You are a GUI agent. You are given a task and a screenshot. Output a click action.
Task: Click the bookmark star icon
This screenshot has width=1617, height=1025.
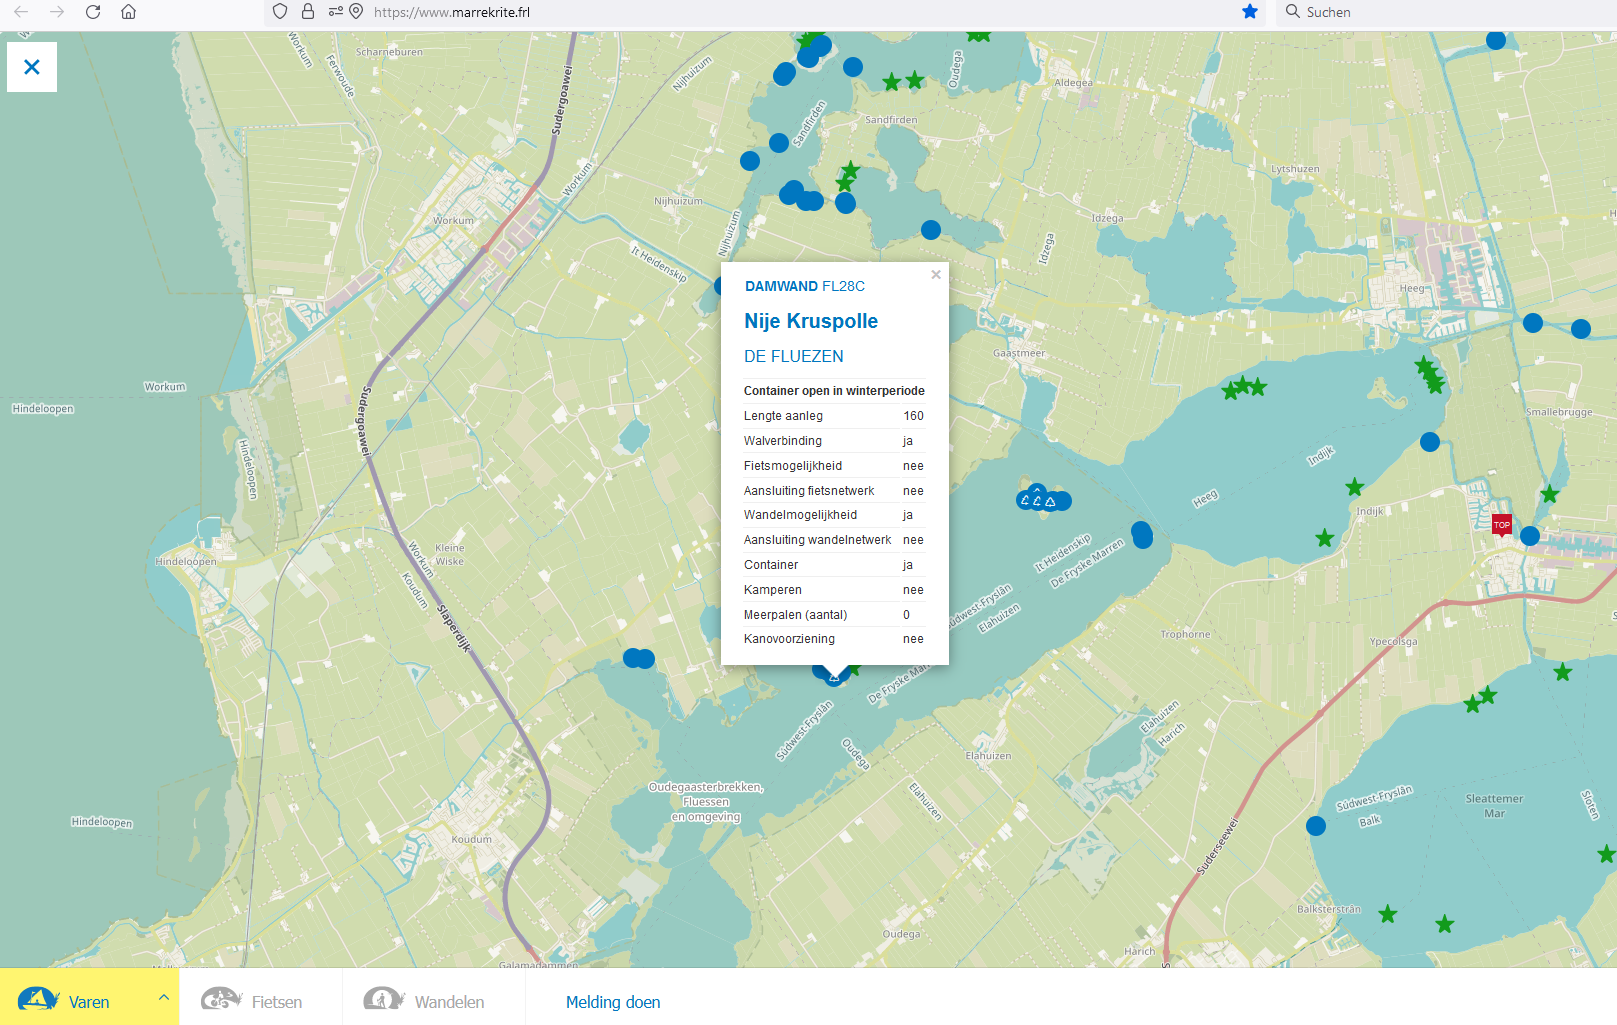click(x=1250, y=12)
